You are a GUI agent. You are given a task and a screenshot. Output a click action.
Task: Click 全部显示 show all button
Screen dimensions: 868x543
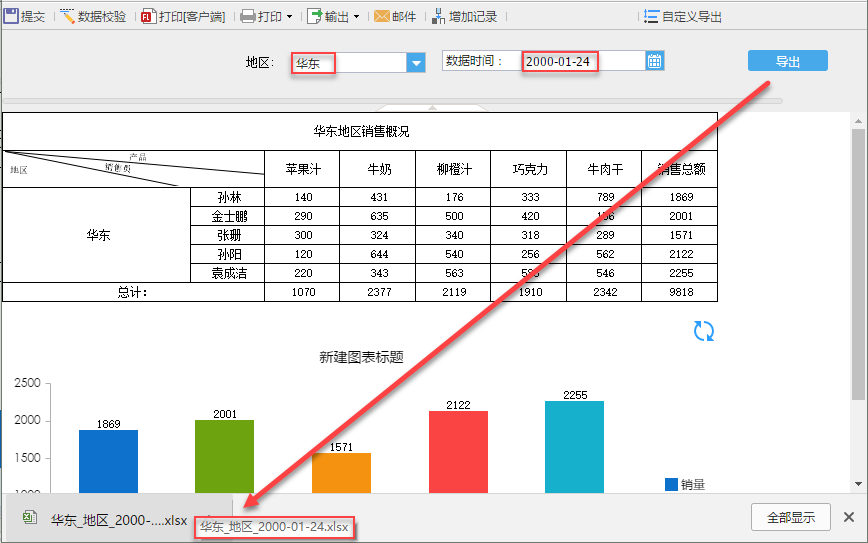(x=790, y=517)
